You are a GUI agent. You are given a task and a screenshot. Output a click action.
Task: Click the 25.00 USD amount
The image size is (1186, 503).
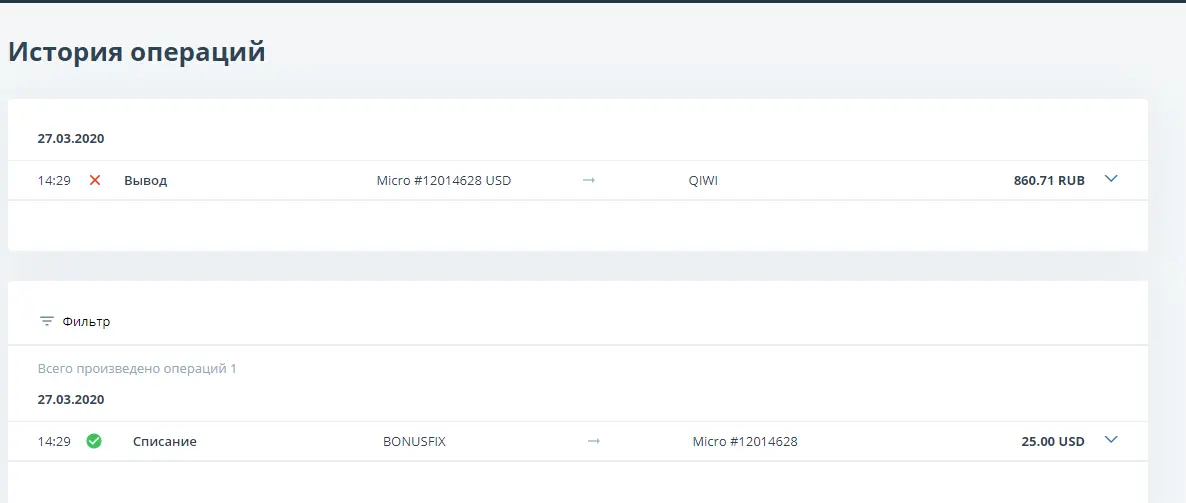[x=1053, y=442]
